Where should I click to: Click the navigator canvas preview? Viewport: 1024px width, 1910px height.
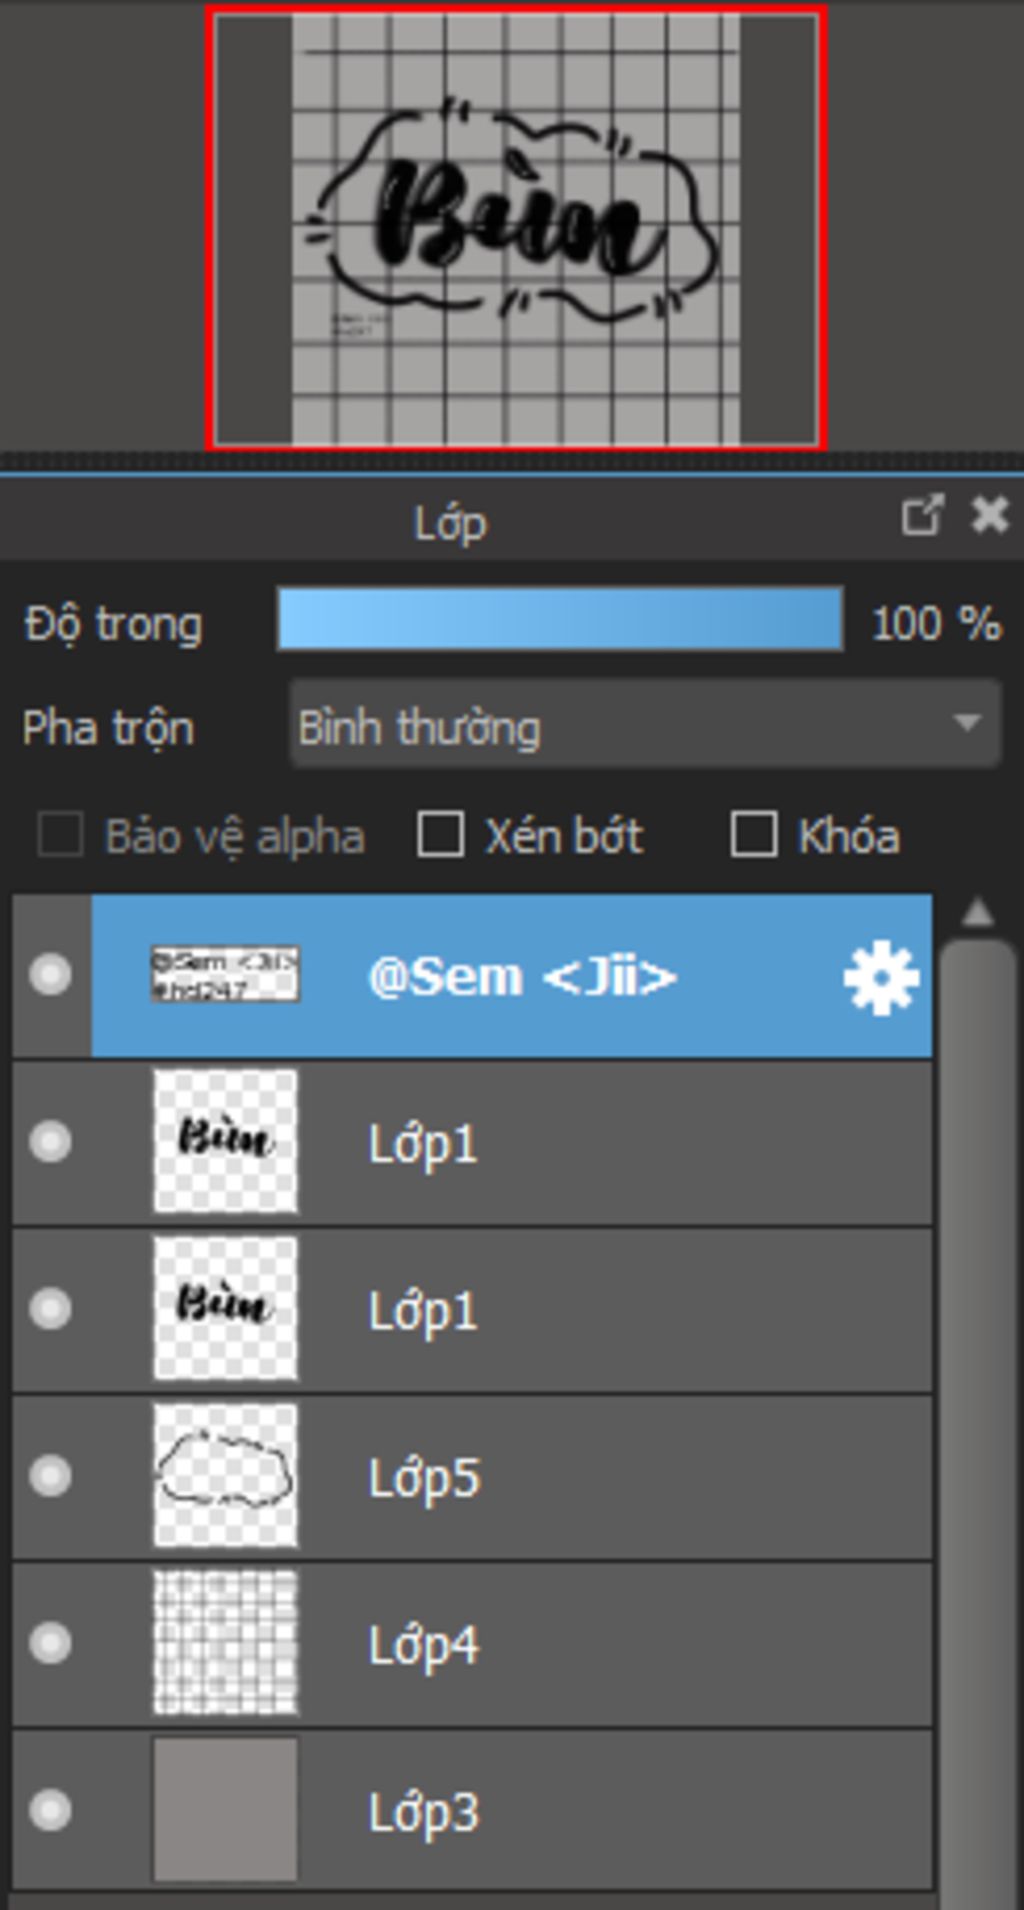click(x=516, y=228)
